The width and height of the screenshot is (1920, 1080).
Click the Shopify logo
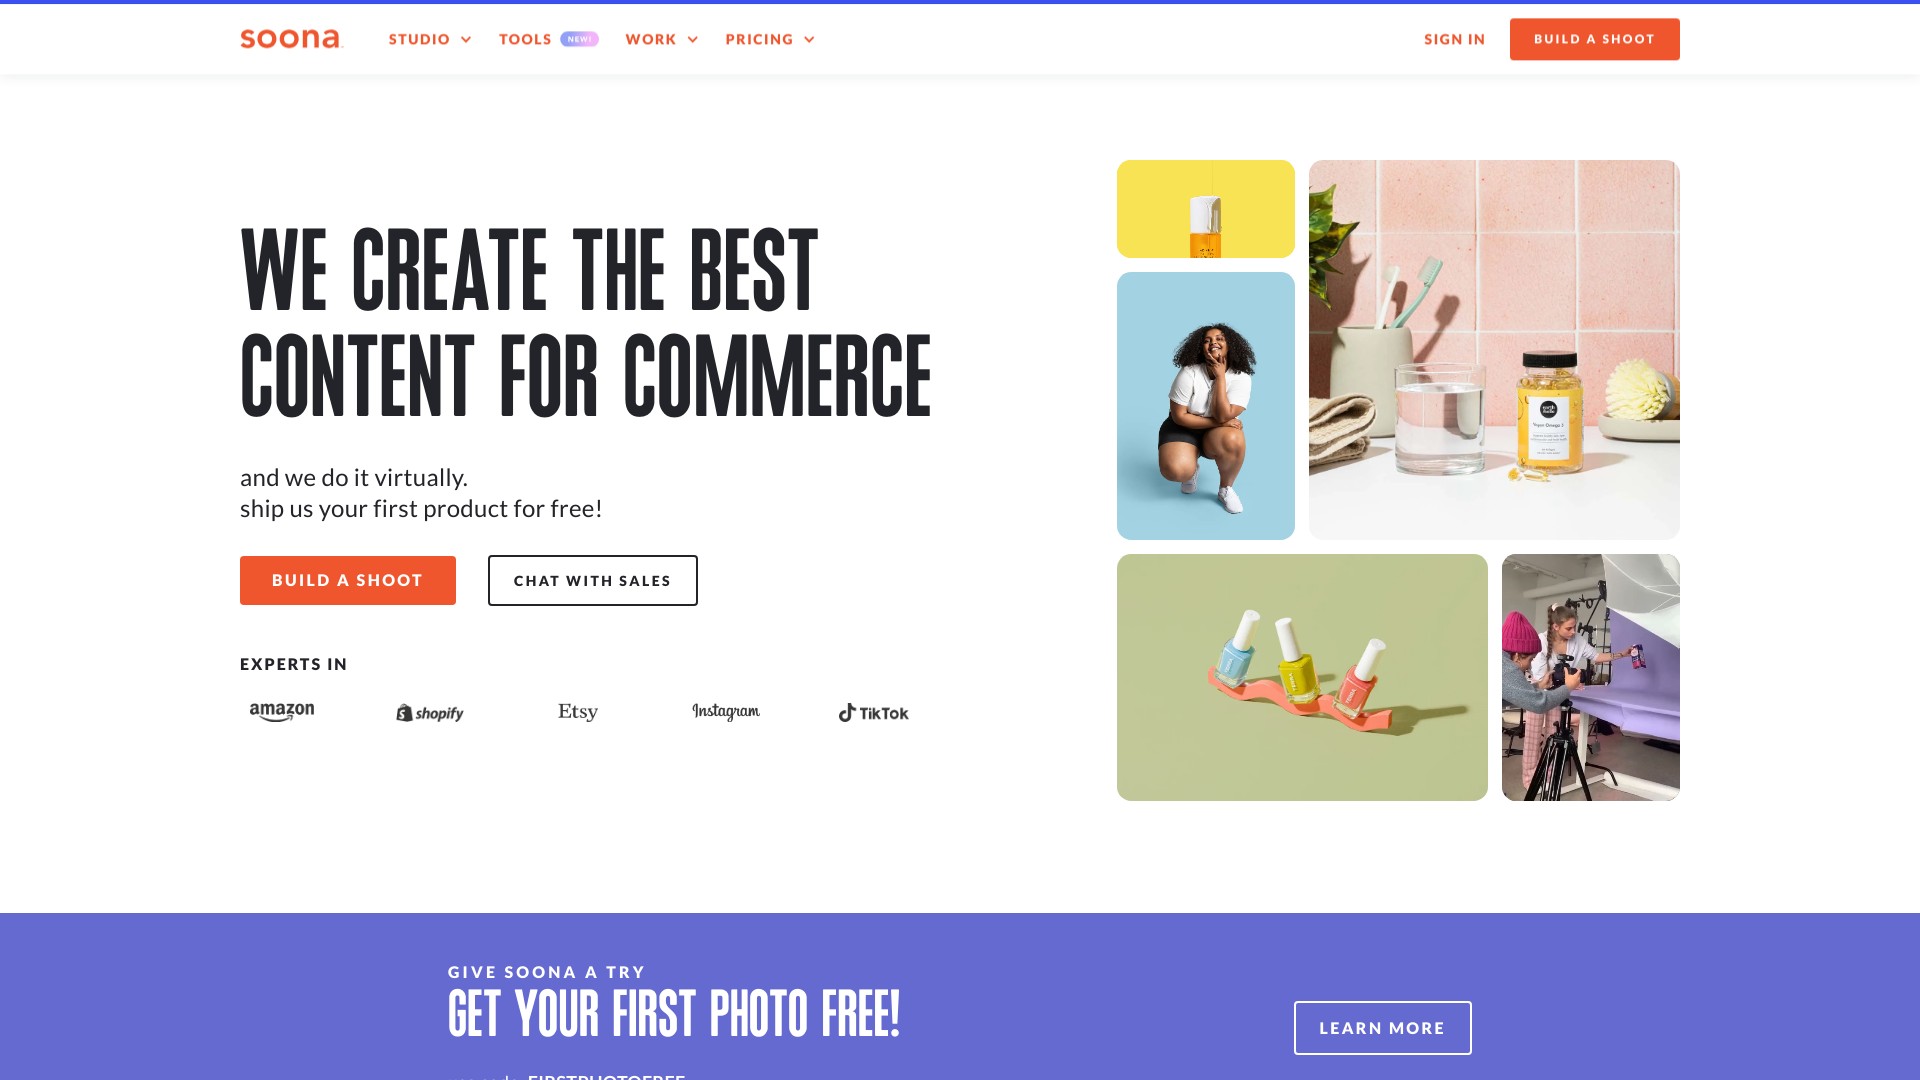[x=430, y=713]
